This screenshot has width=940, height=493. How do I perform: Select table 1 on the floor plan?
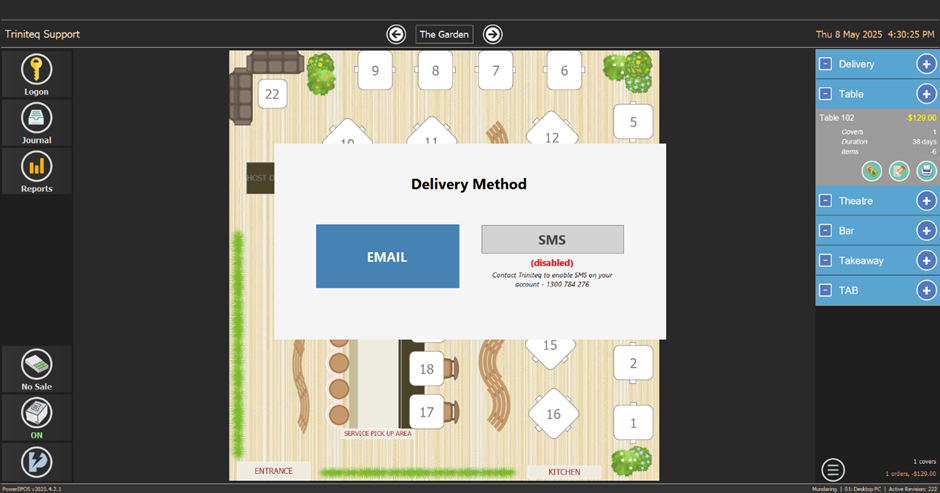tap(633, 423)
